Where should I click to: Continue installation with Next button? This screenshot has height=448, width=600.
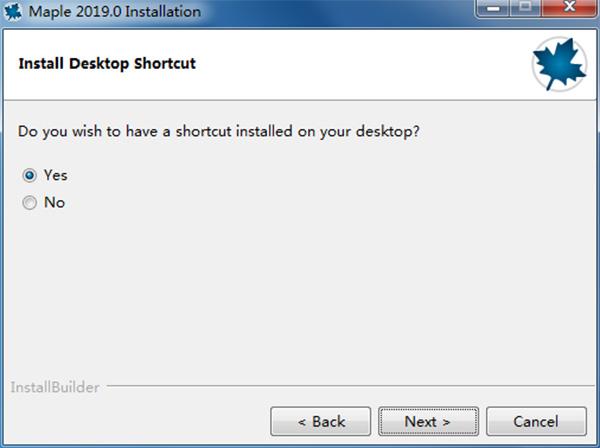pyautogui.click(x=429, y=422)
